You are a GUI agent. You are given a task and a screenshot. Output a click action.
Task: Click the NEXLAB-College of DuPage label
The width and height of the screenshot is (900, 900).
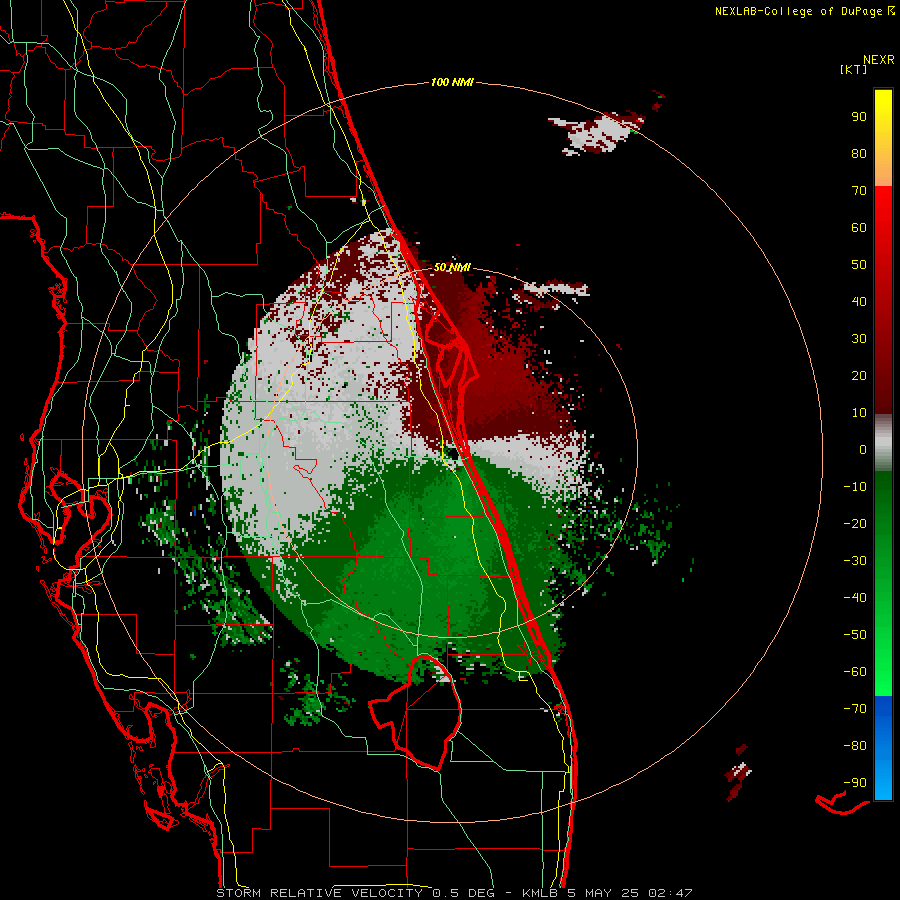tap(804, 11)
